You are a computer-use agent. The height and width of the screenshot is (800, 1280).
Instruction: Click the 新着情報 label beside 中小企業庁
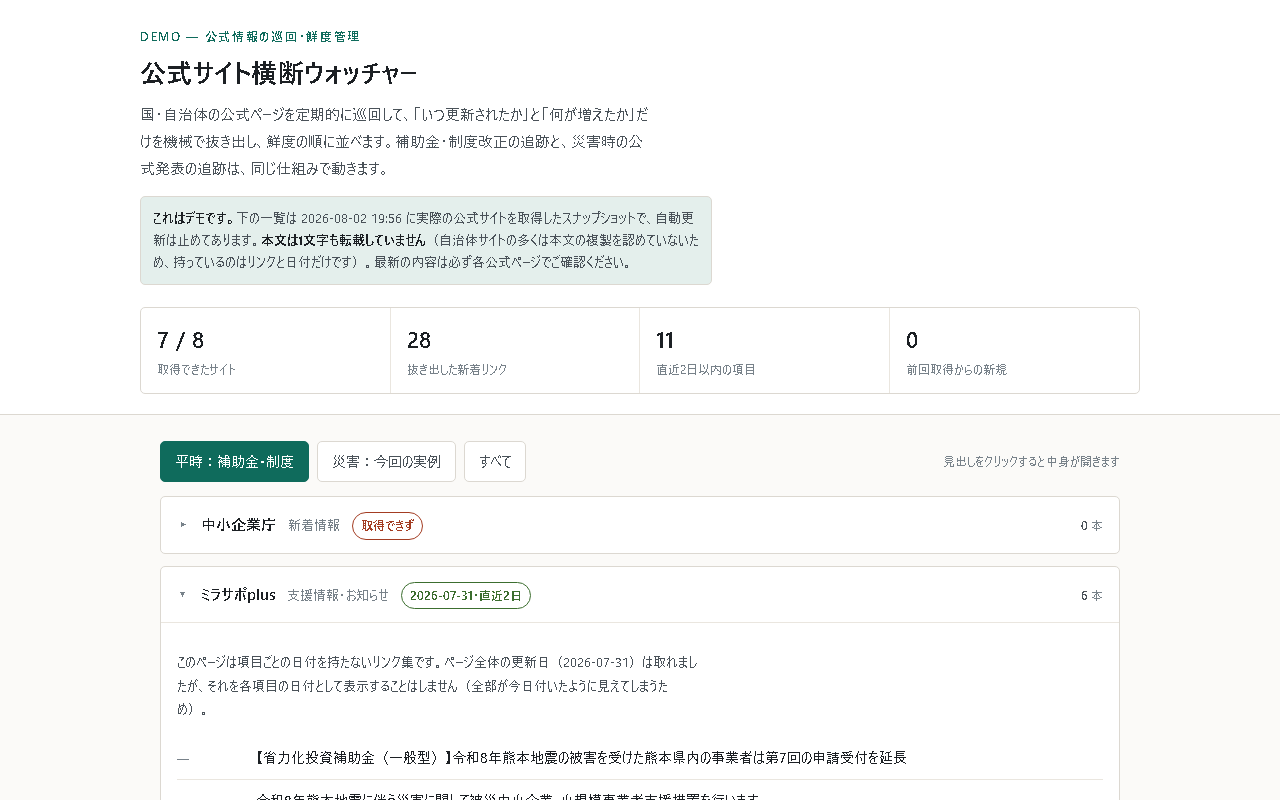(x=314, y=526)
